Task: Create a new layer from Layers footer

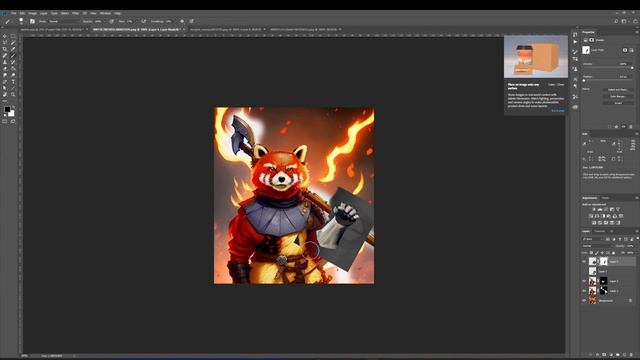Action: point(624,355)
